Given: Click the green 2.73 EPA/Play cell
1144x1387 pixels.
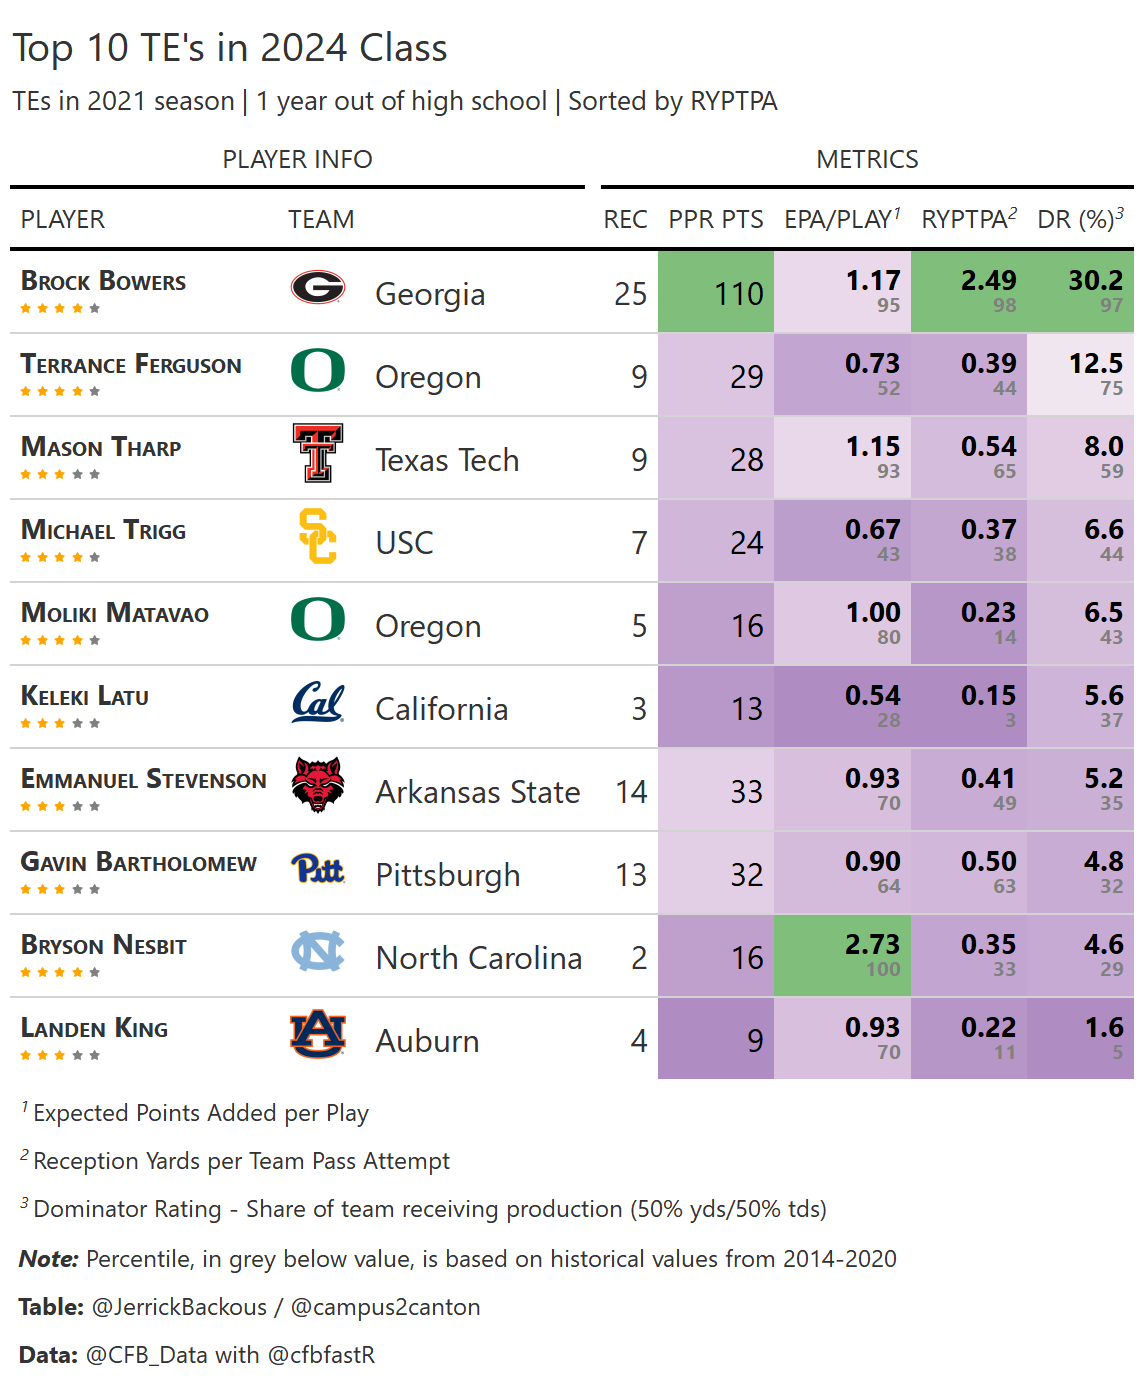Looking at the screenshot, I should (842, 955).
